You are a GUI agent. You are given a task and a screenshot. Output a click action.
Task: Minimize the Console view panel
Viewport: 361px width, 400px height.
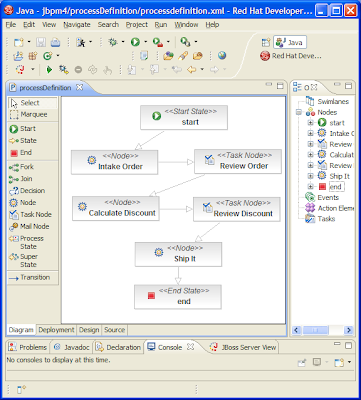(338, 345)
